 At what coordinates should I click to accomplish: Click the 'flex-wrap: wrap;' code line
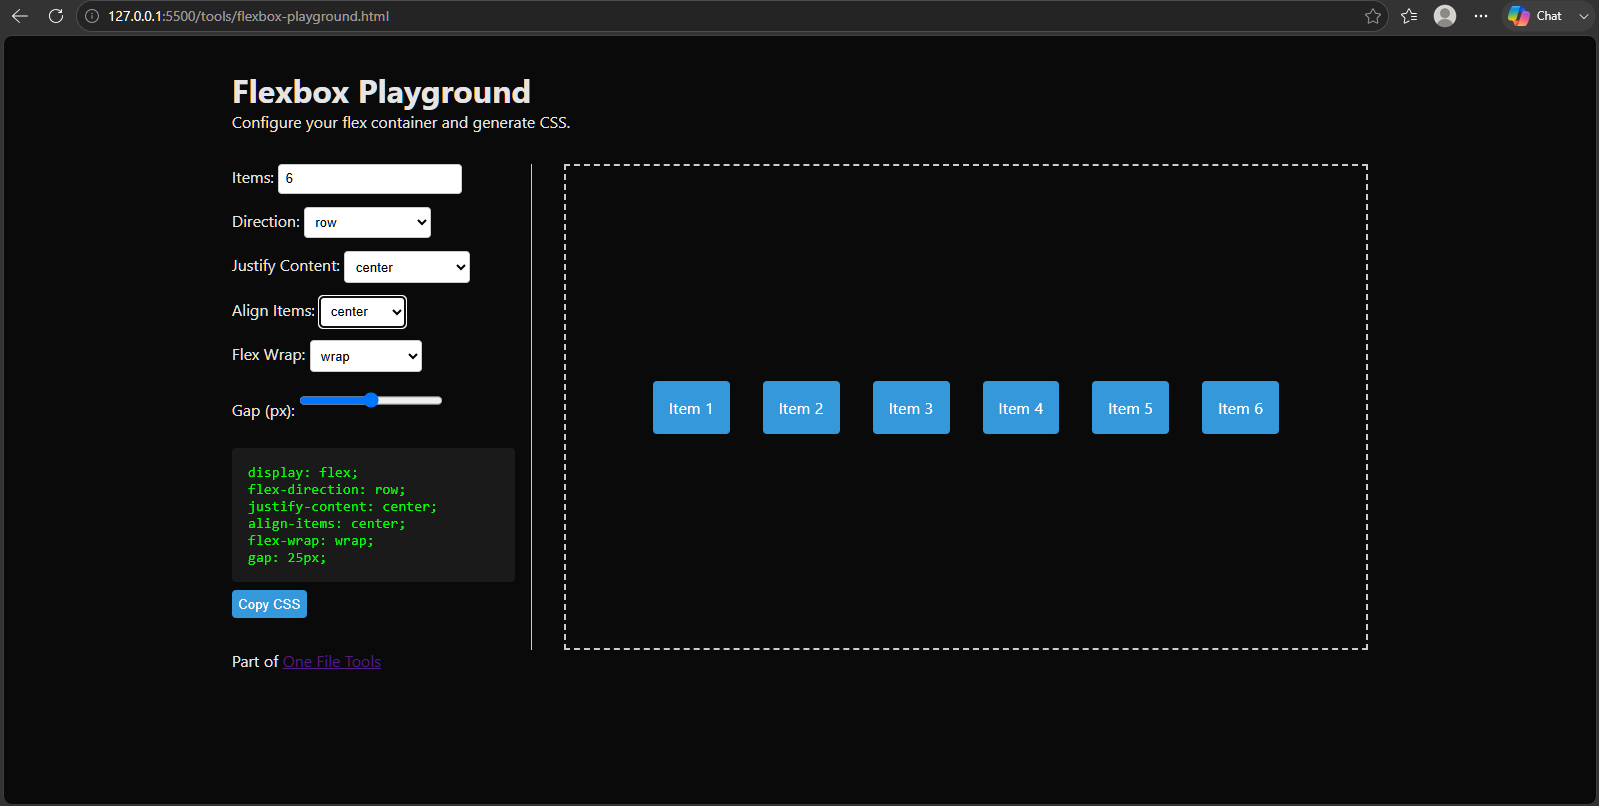tap(311, 541)
